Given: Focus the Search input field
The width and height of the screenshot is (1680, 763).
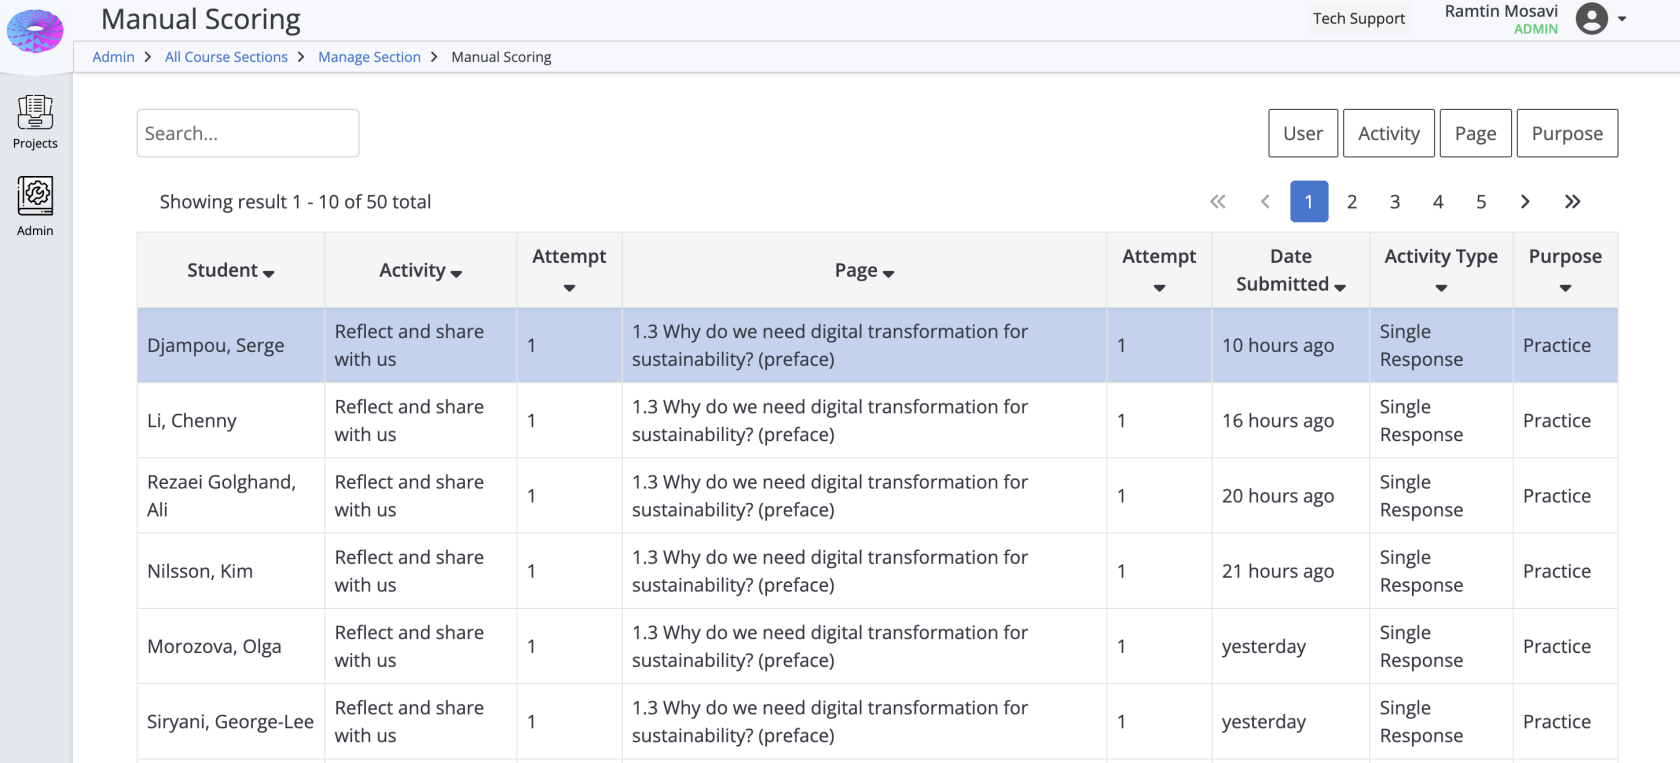Looking at the screenshot, I should coord(248,133).
